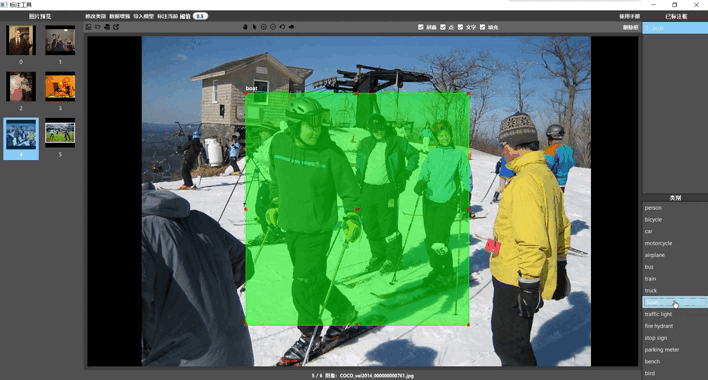Choose 'fire hydrant' in the class list
Screen dimensions: 708x380
click(x=675, y=326)
